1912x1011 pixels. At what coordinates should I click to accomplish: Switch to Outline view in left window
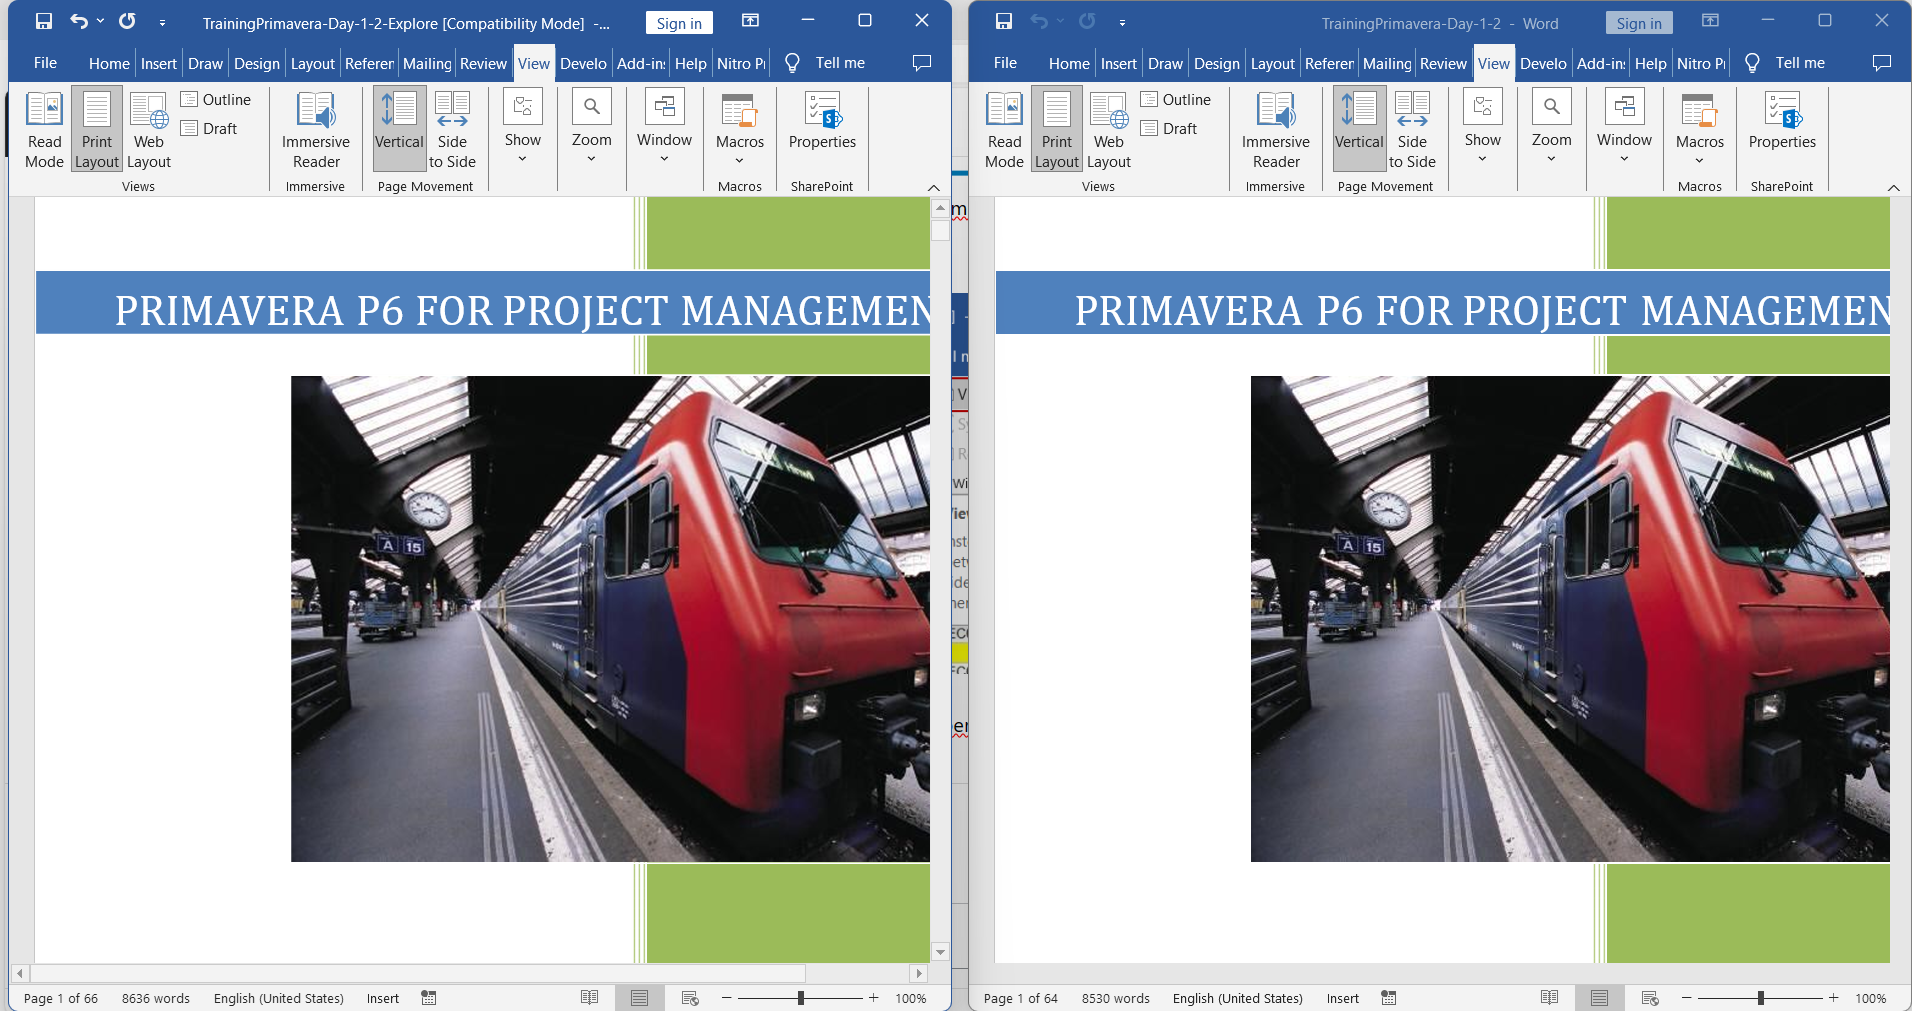tap(216, 99)
